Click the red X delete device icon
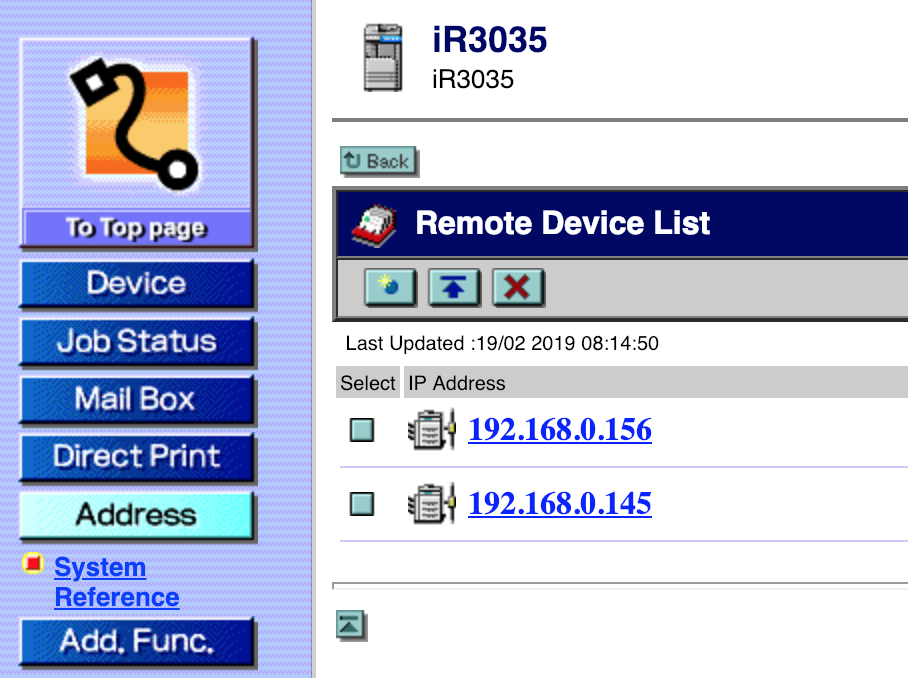This screenshot has height=678, width=908. 518,288
